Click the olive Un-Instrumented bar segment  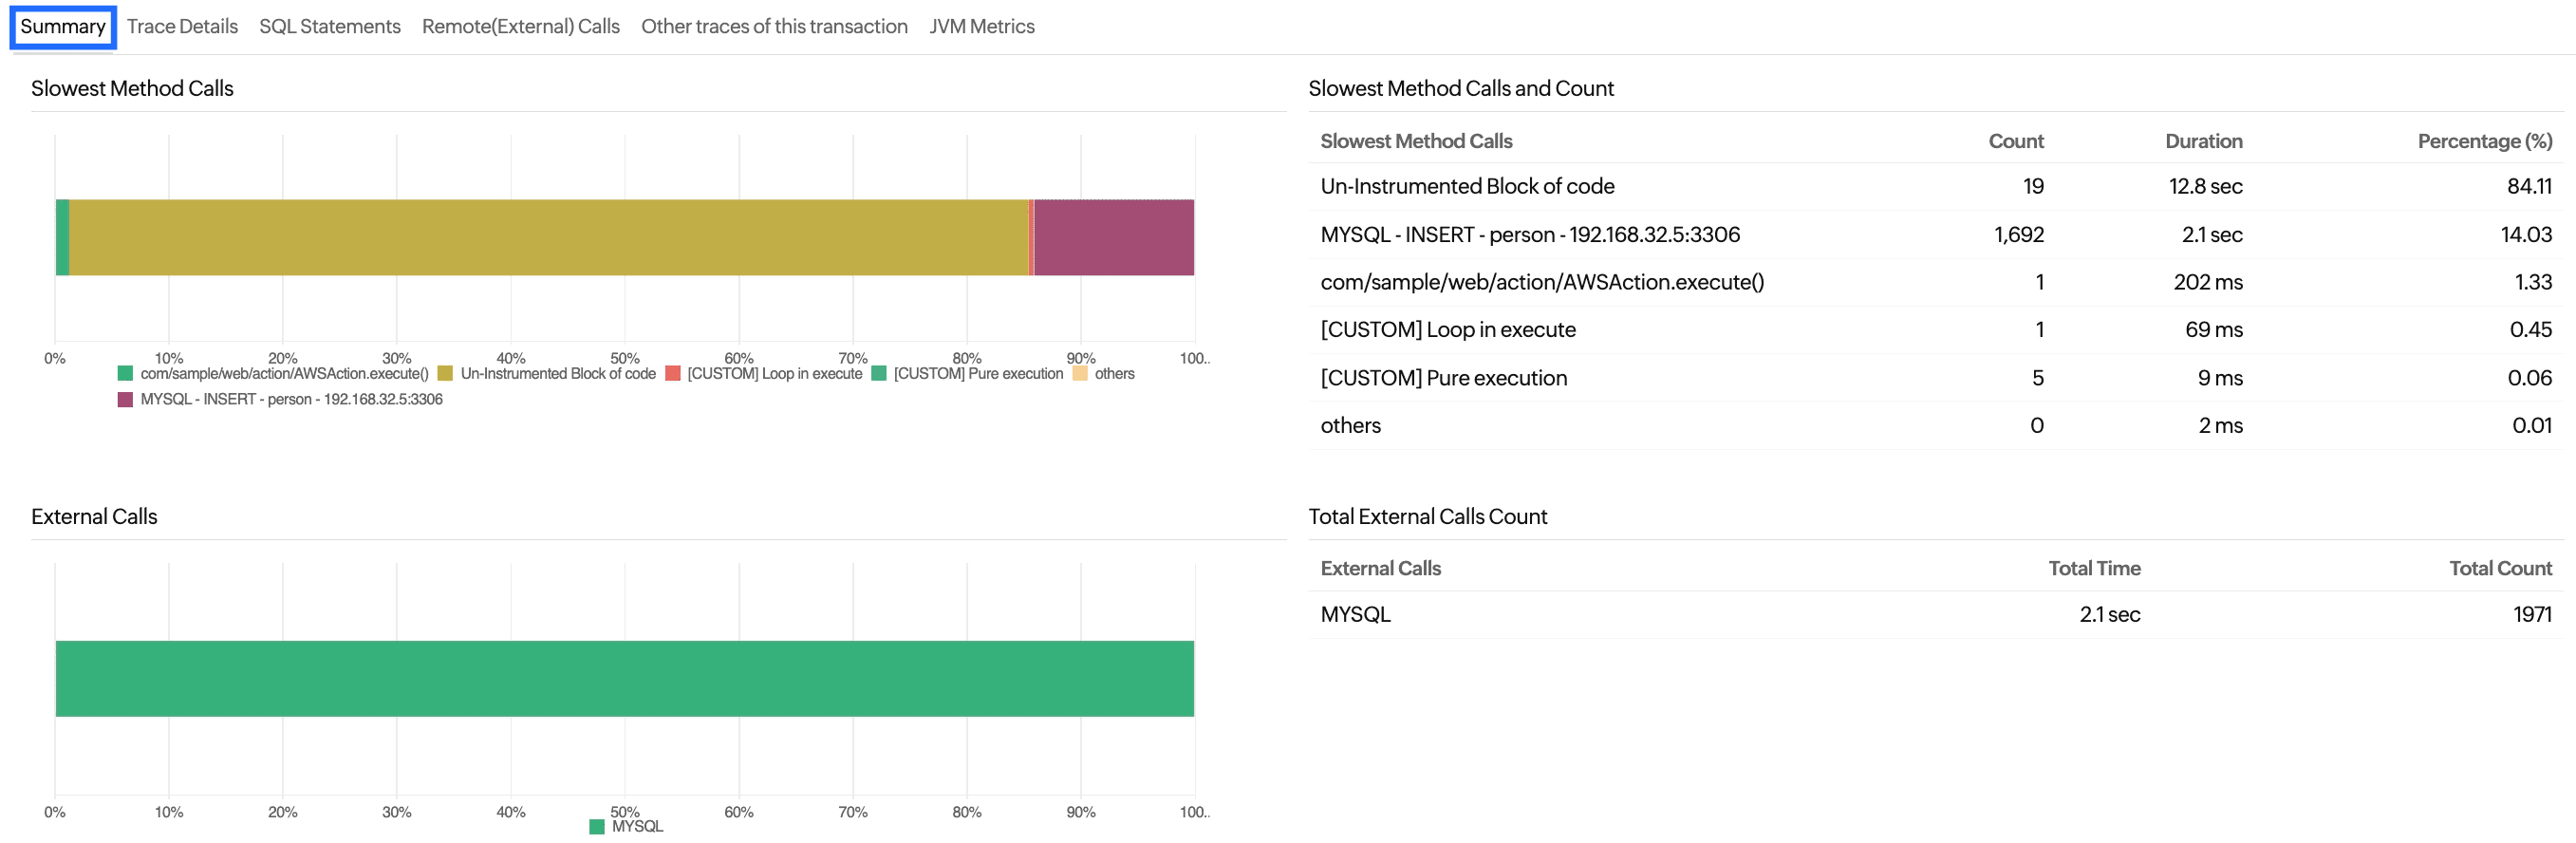548,238
